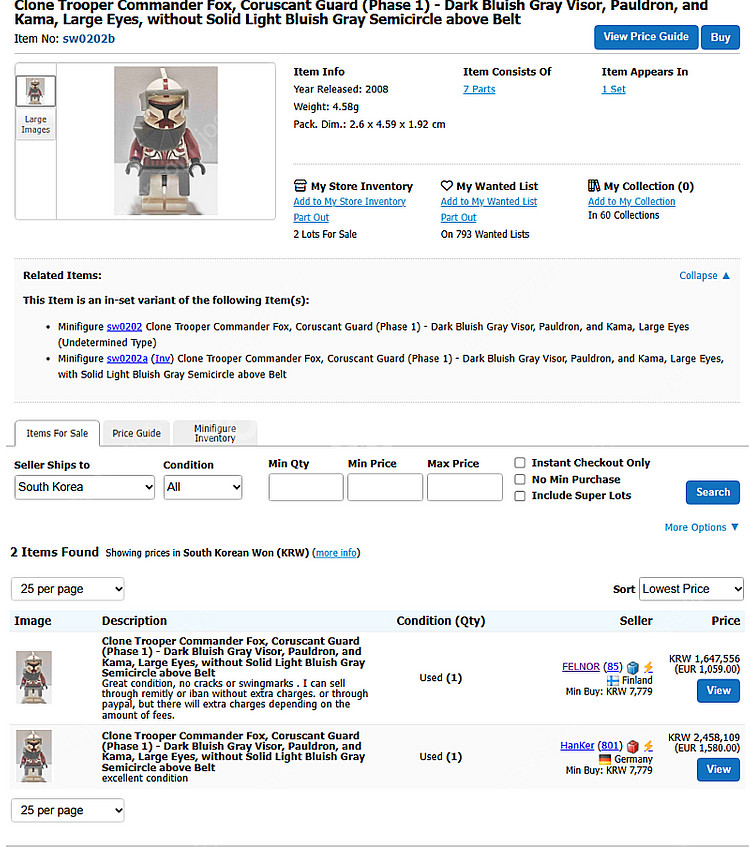
Task: Click the My Store Inventory shop icon
Action: coord(300,186)
